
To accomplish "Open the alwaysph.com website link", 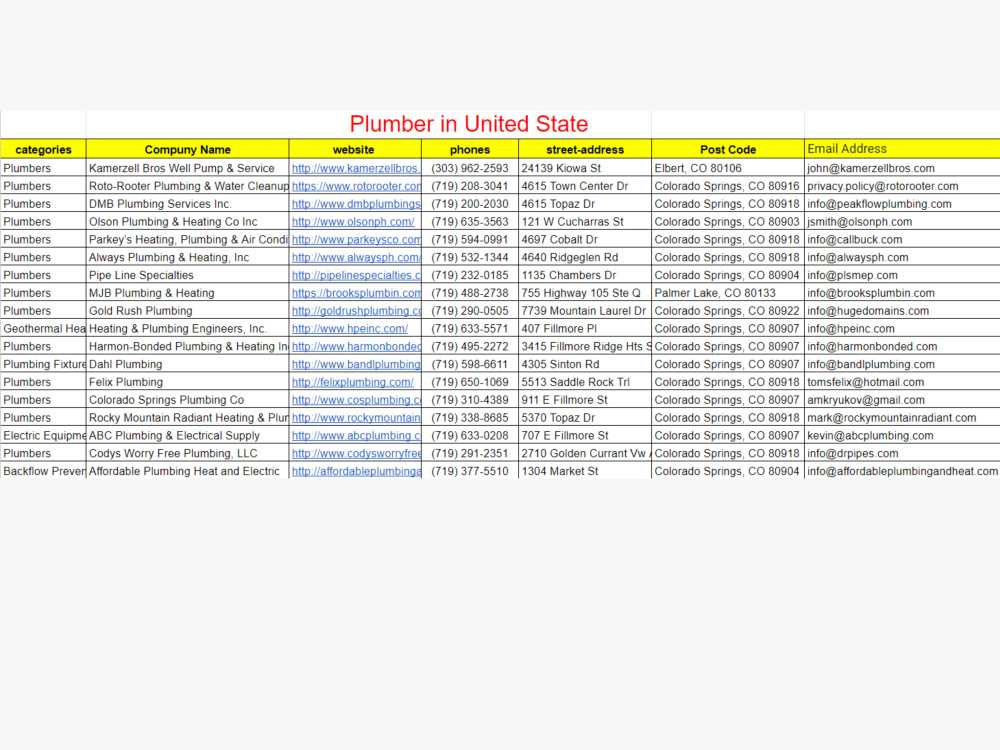I will point(357,258).
